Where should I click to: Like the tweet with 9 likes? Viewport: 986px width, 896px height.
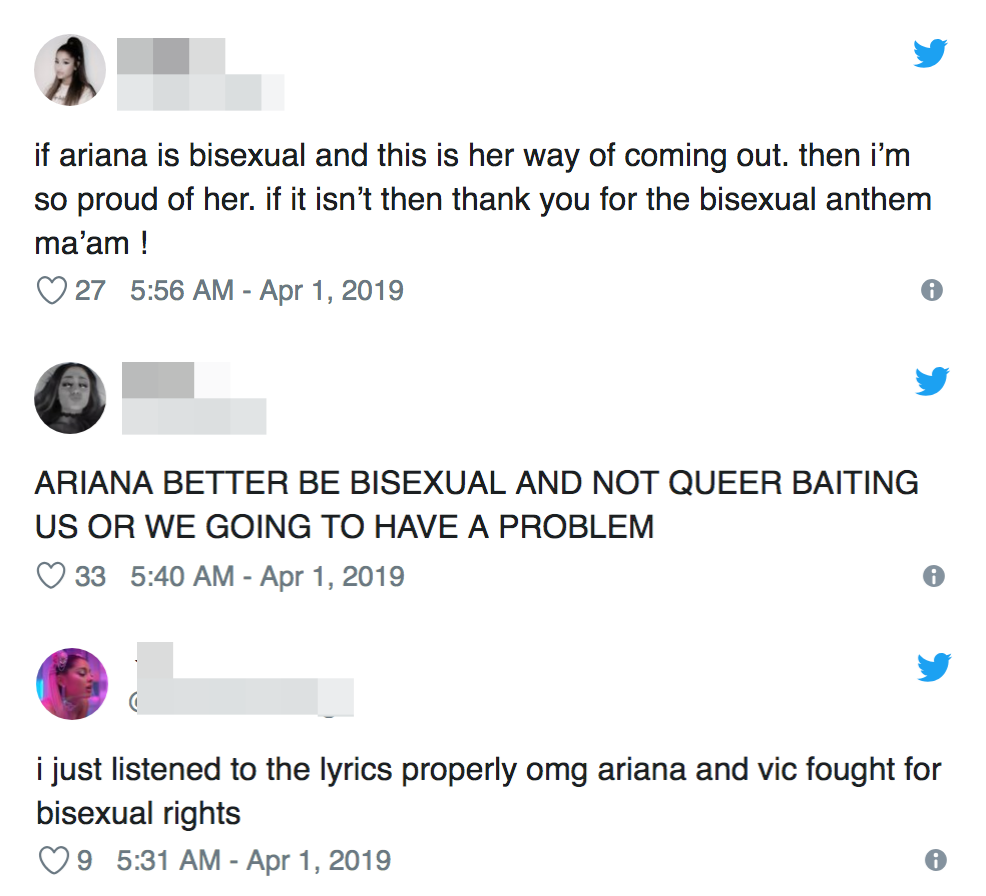click(53, 860)
